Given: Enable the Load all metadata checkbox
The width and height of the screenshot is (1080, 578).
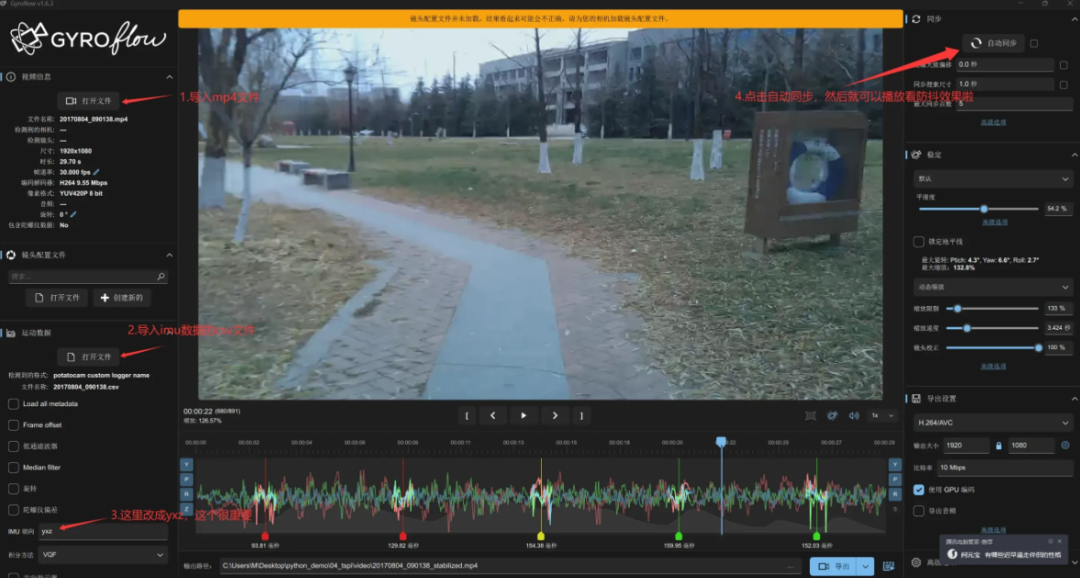Looking at the screenshot, I should click(14, 404).
